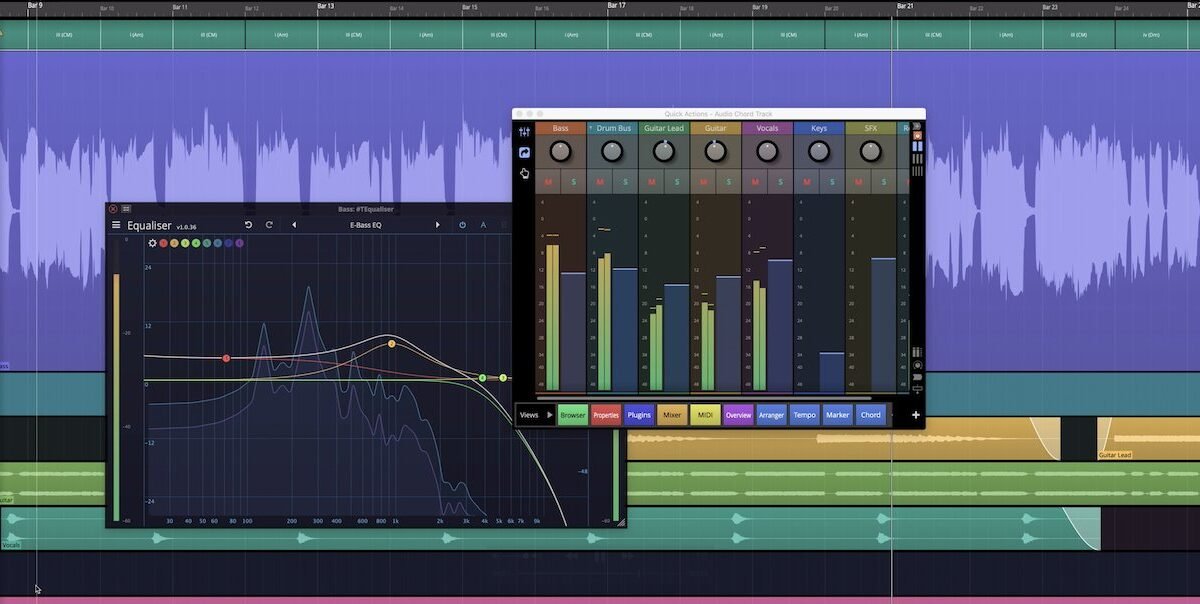Image resolution: width=1200 pixels, height=604 pixels.
Task: Click the meter bars icon in mixer sidebar
Action: pos(917,352)
